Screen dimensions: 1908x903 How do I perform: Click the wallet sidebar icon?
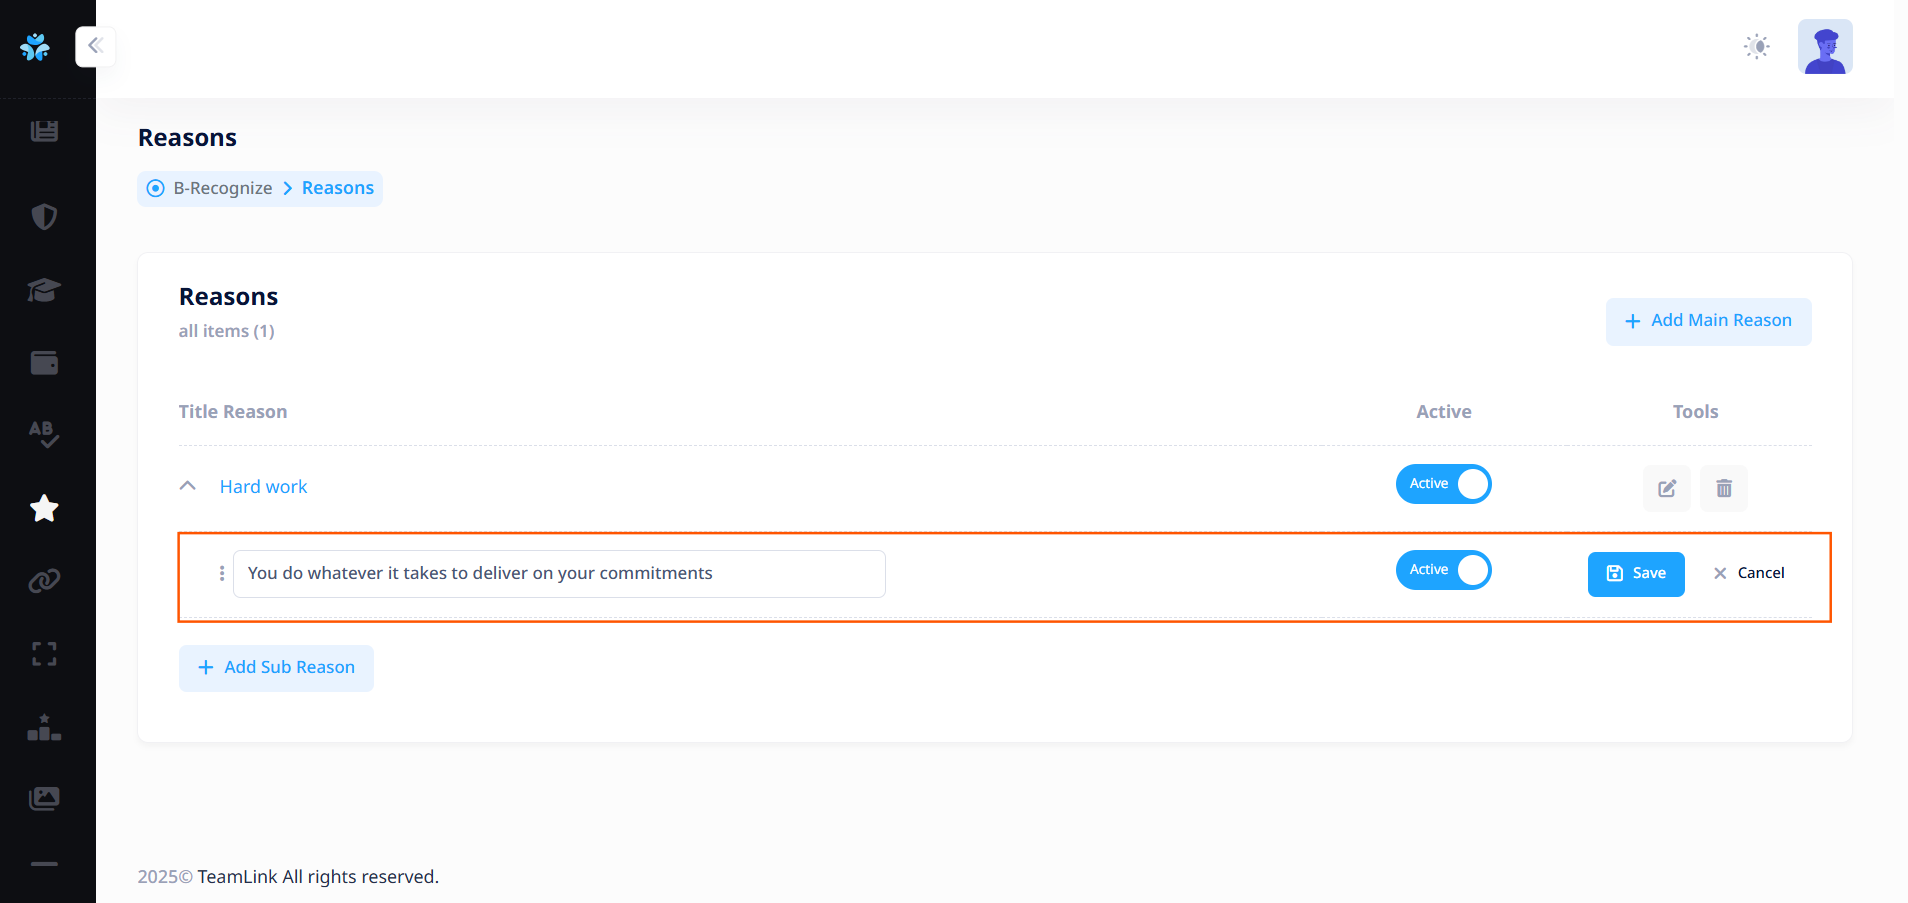tap(44, 363)
